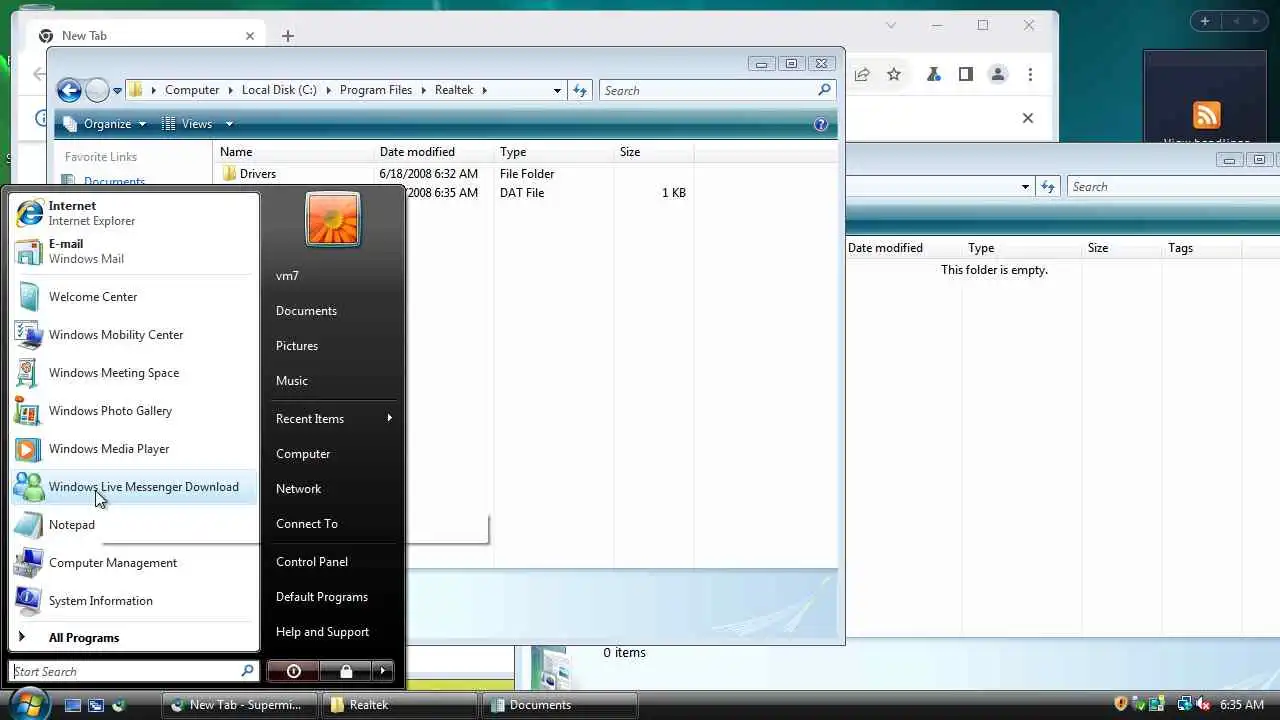Open Network from the Start menu
This screenshot has height=720, width=1280.
333,489
